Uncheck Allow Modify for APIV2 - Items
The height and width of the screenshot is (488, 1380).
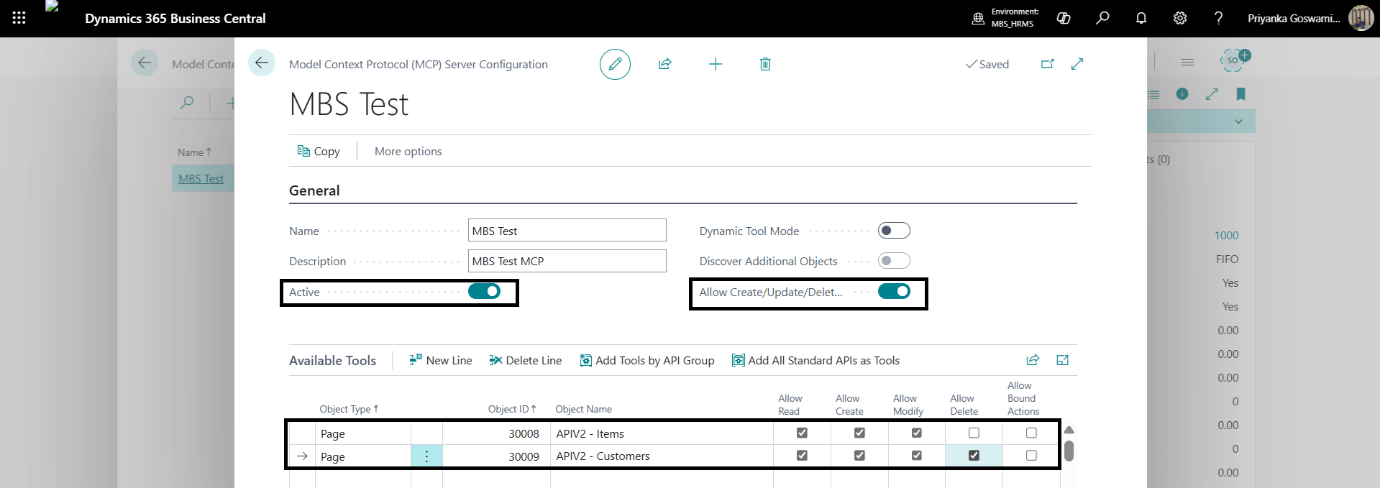coord(917,433)
